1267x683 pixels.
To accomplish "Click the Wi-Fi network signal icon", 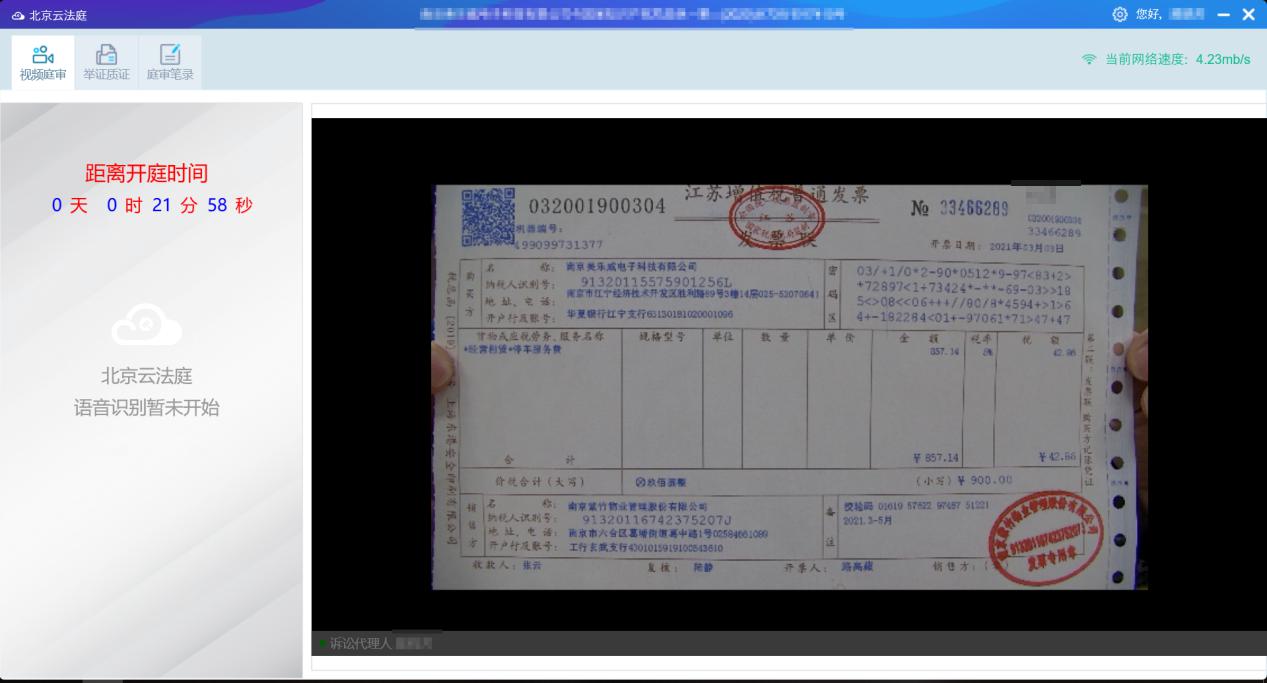I will (x=1089, y=59).
